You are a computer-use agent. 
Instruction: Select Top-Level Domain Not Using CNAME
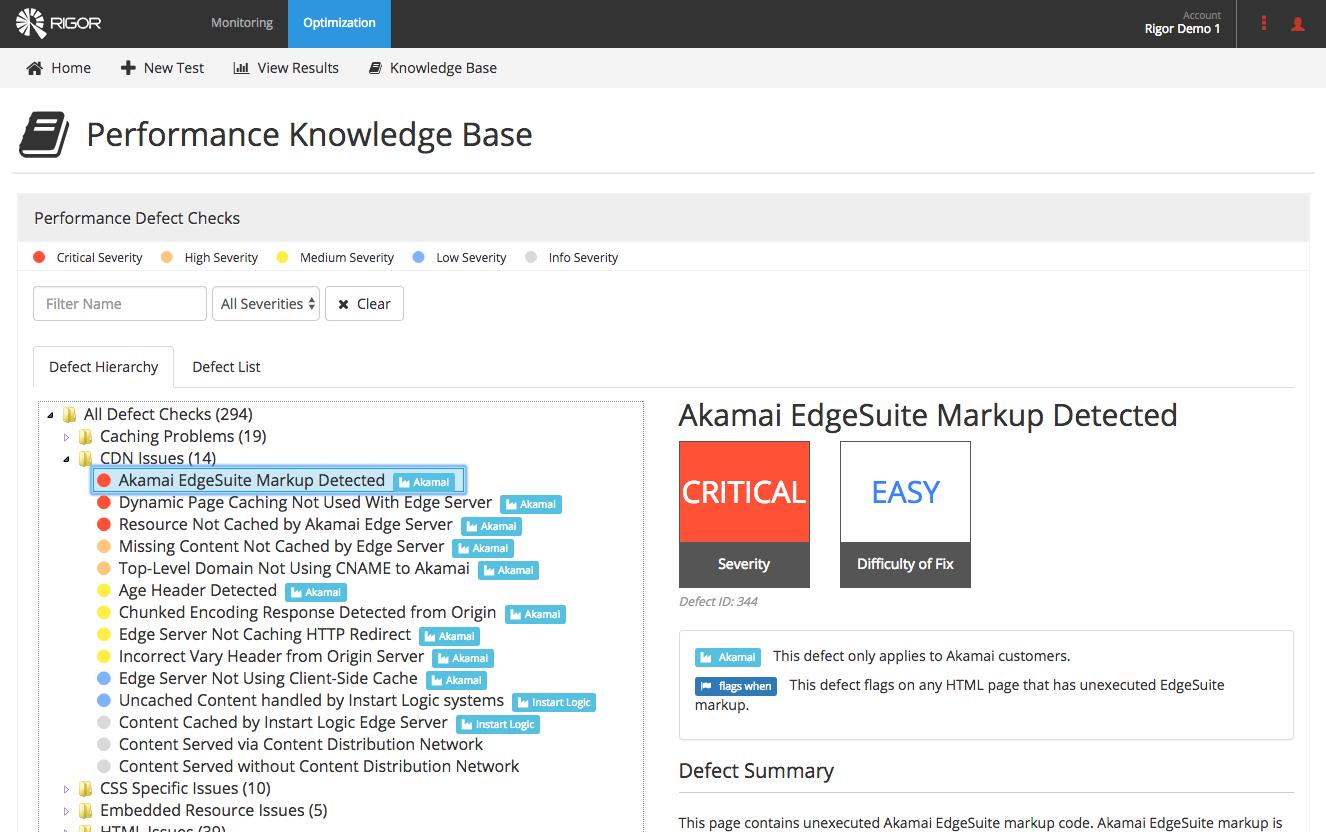coord(294,568)
